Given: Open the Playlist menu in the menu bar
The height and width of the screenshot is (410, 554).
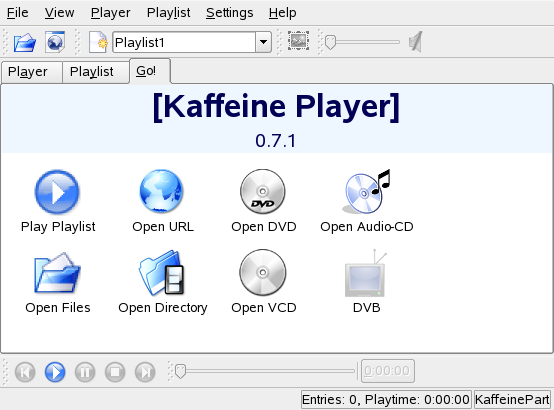Looking at the screenshot, I should coord(169,13).
